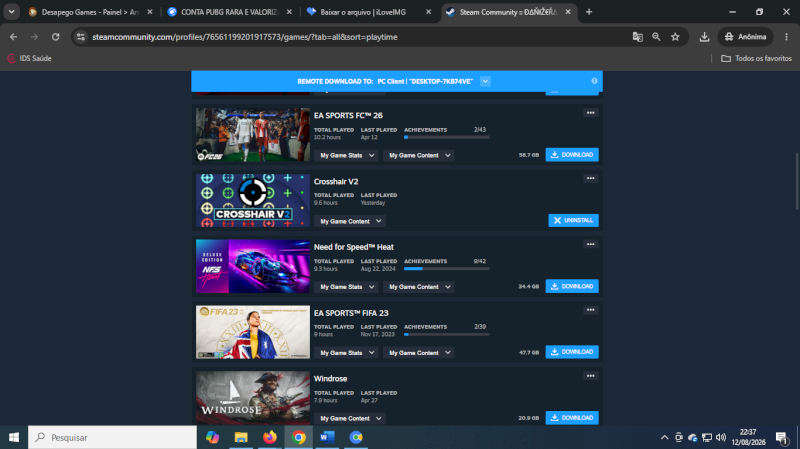This screenshot has height=449, width=800.
Task: Open Crosshair V2 three-dot options menu
Action: click(590, 179)
